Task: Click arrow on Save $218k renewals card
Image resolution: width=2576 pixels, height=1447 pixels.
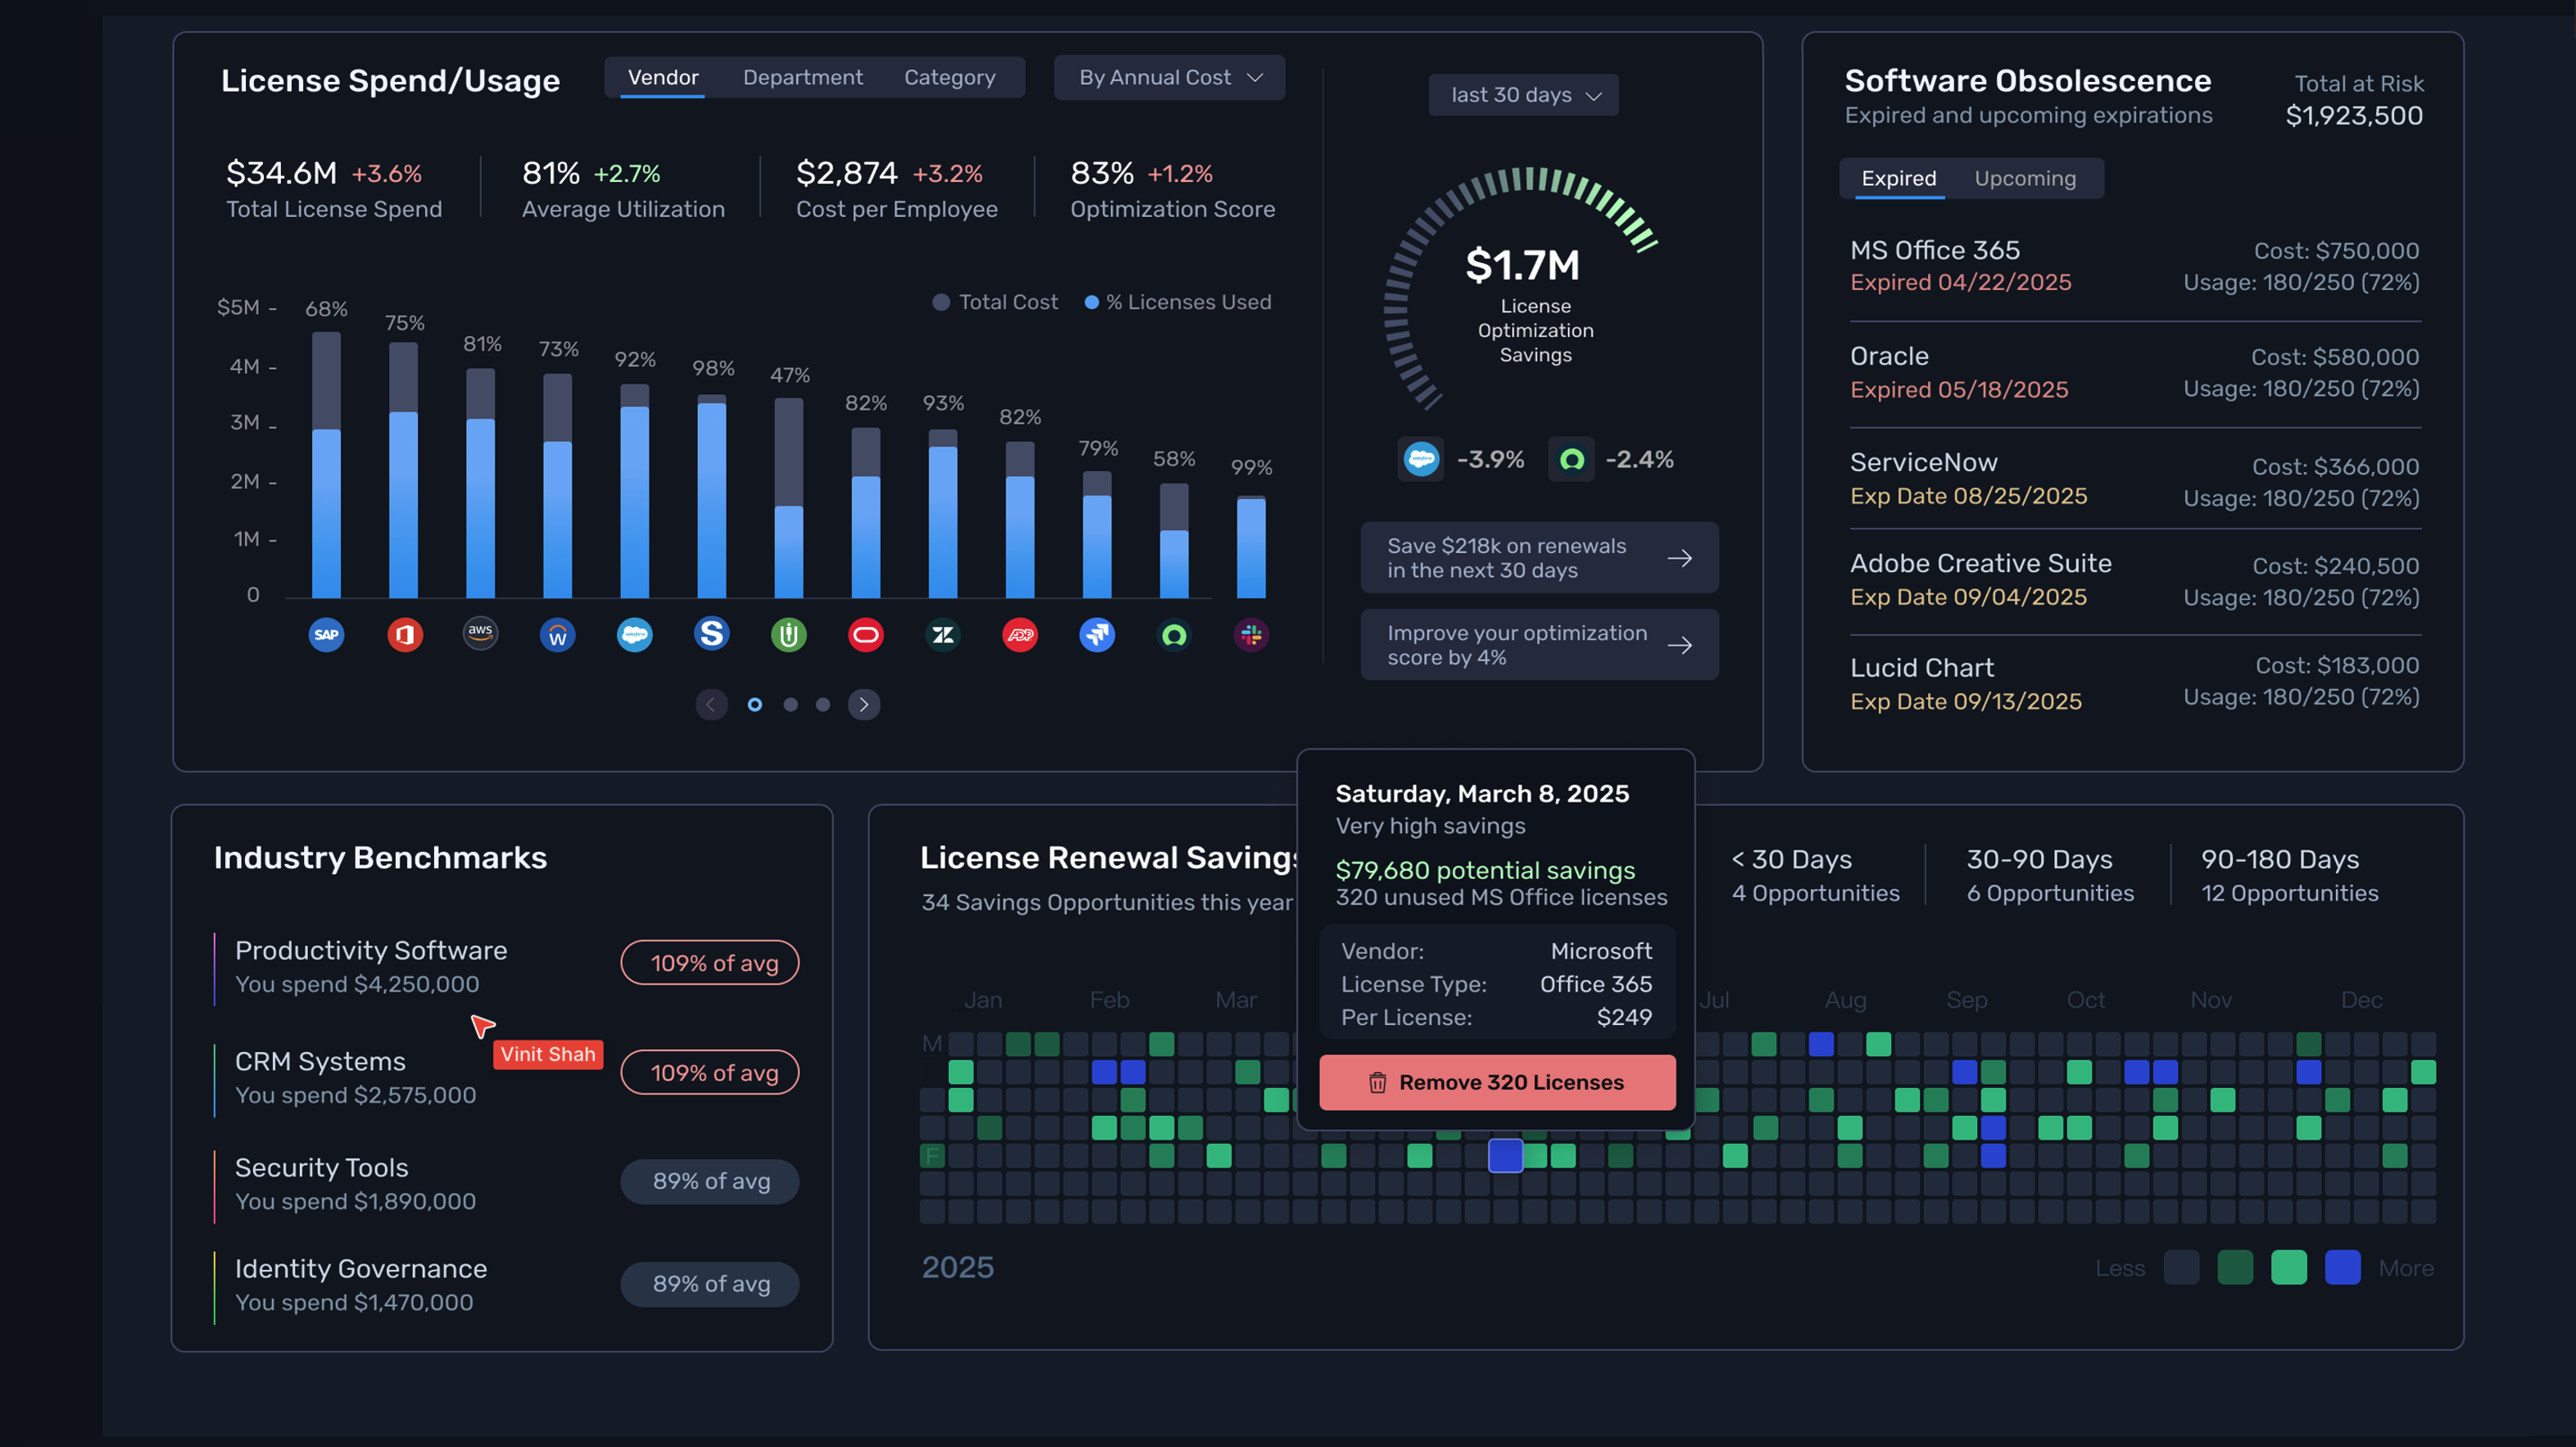Action: click(x=1680, y=558)
